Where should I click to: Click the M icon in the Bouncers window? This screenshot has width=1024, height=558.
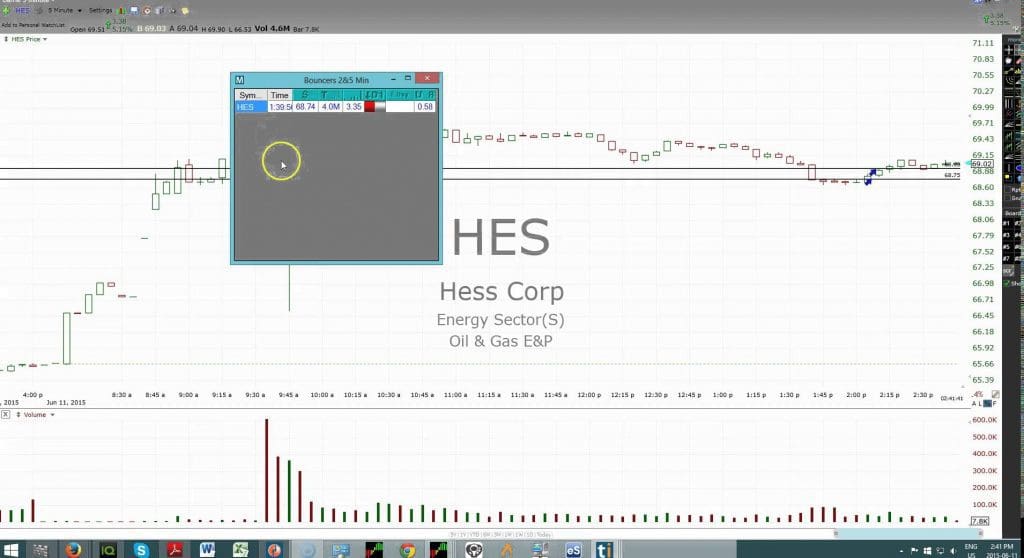tap(240, 80)
